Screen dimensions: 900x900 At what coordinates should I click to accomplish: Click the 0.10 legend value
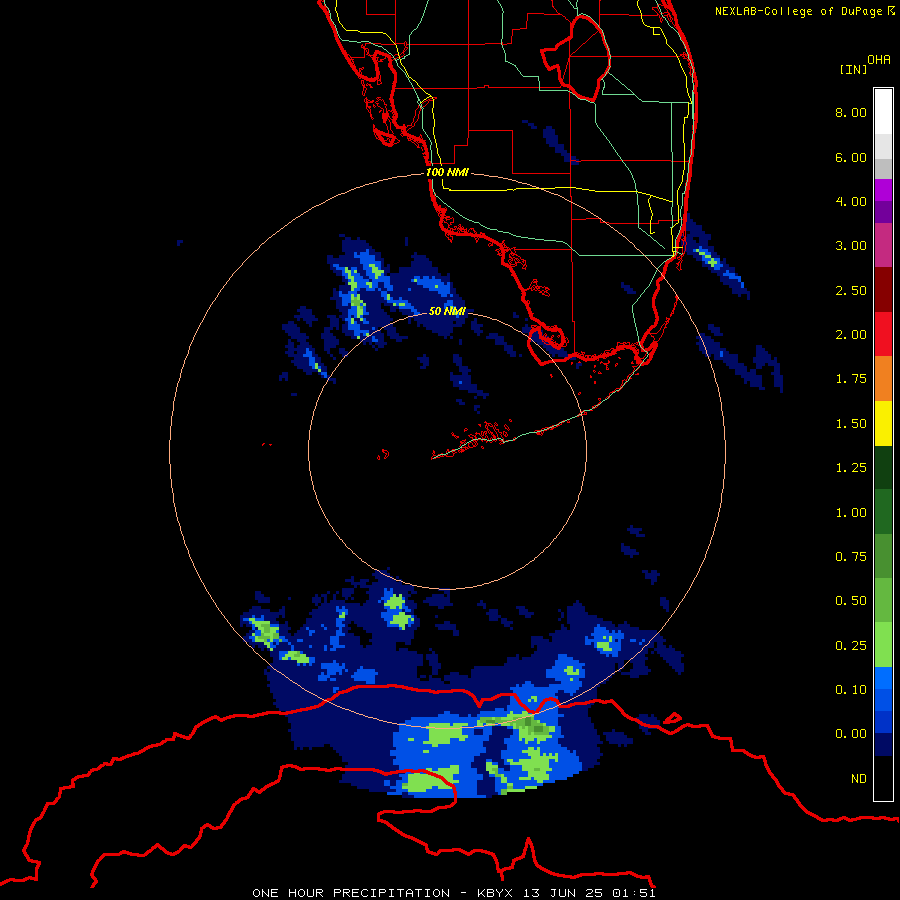[x=851, y=690]
